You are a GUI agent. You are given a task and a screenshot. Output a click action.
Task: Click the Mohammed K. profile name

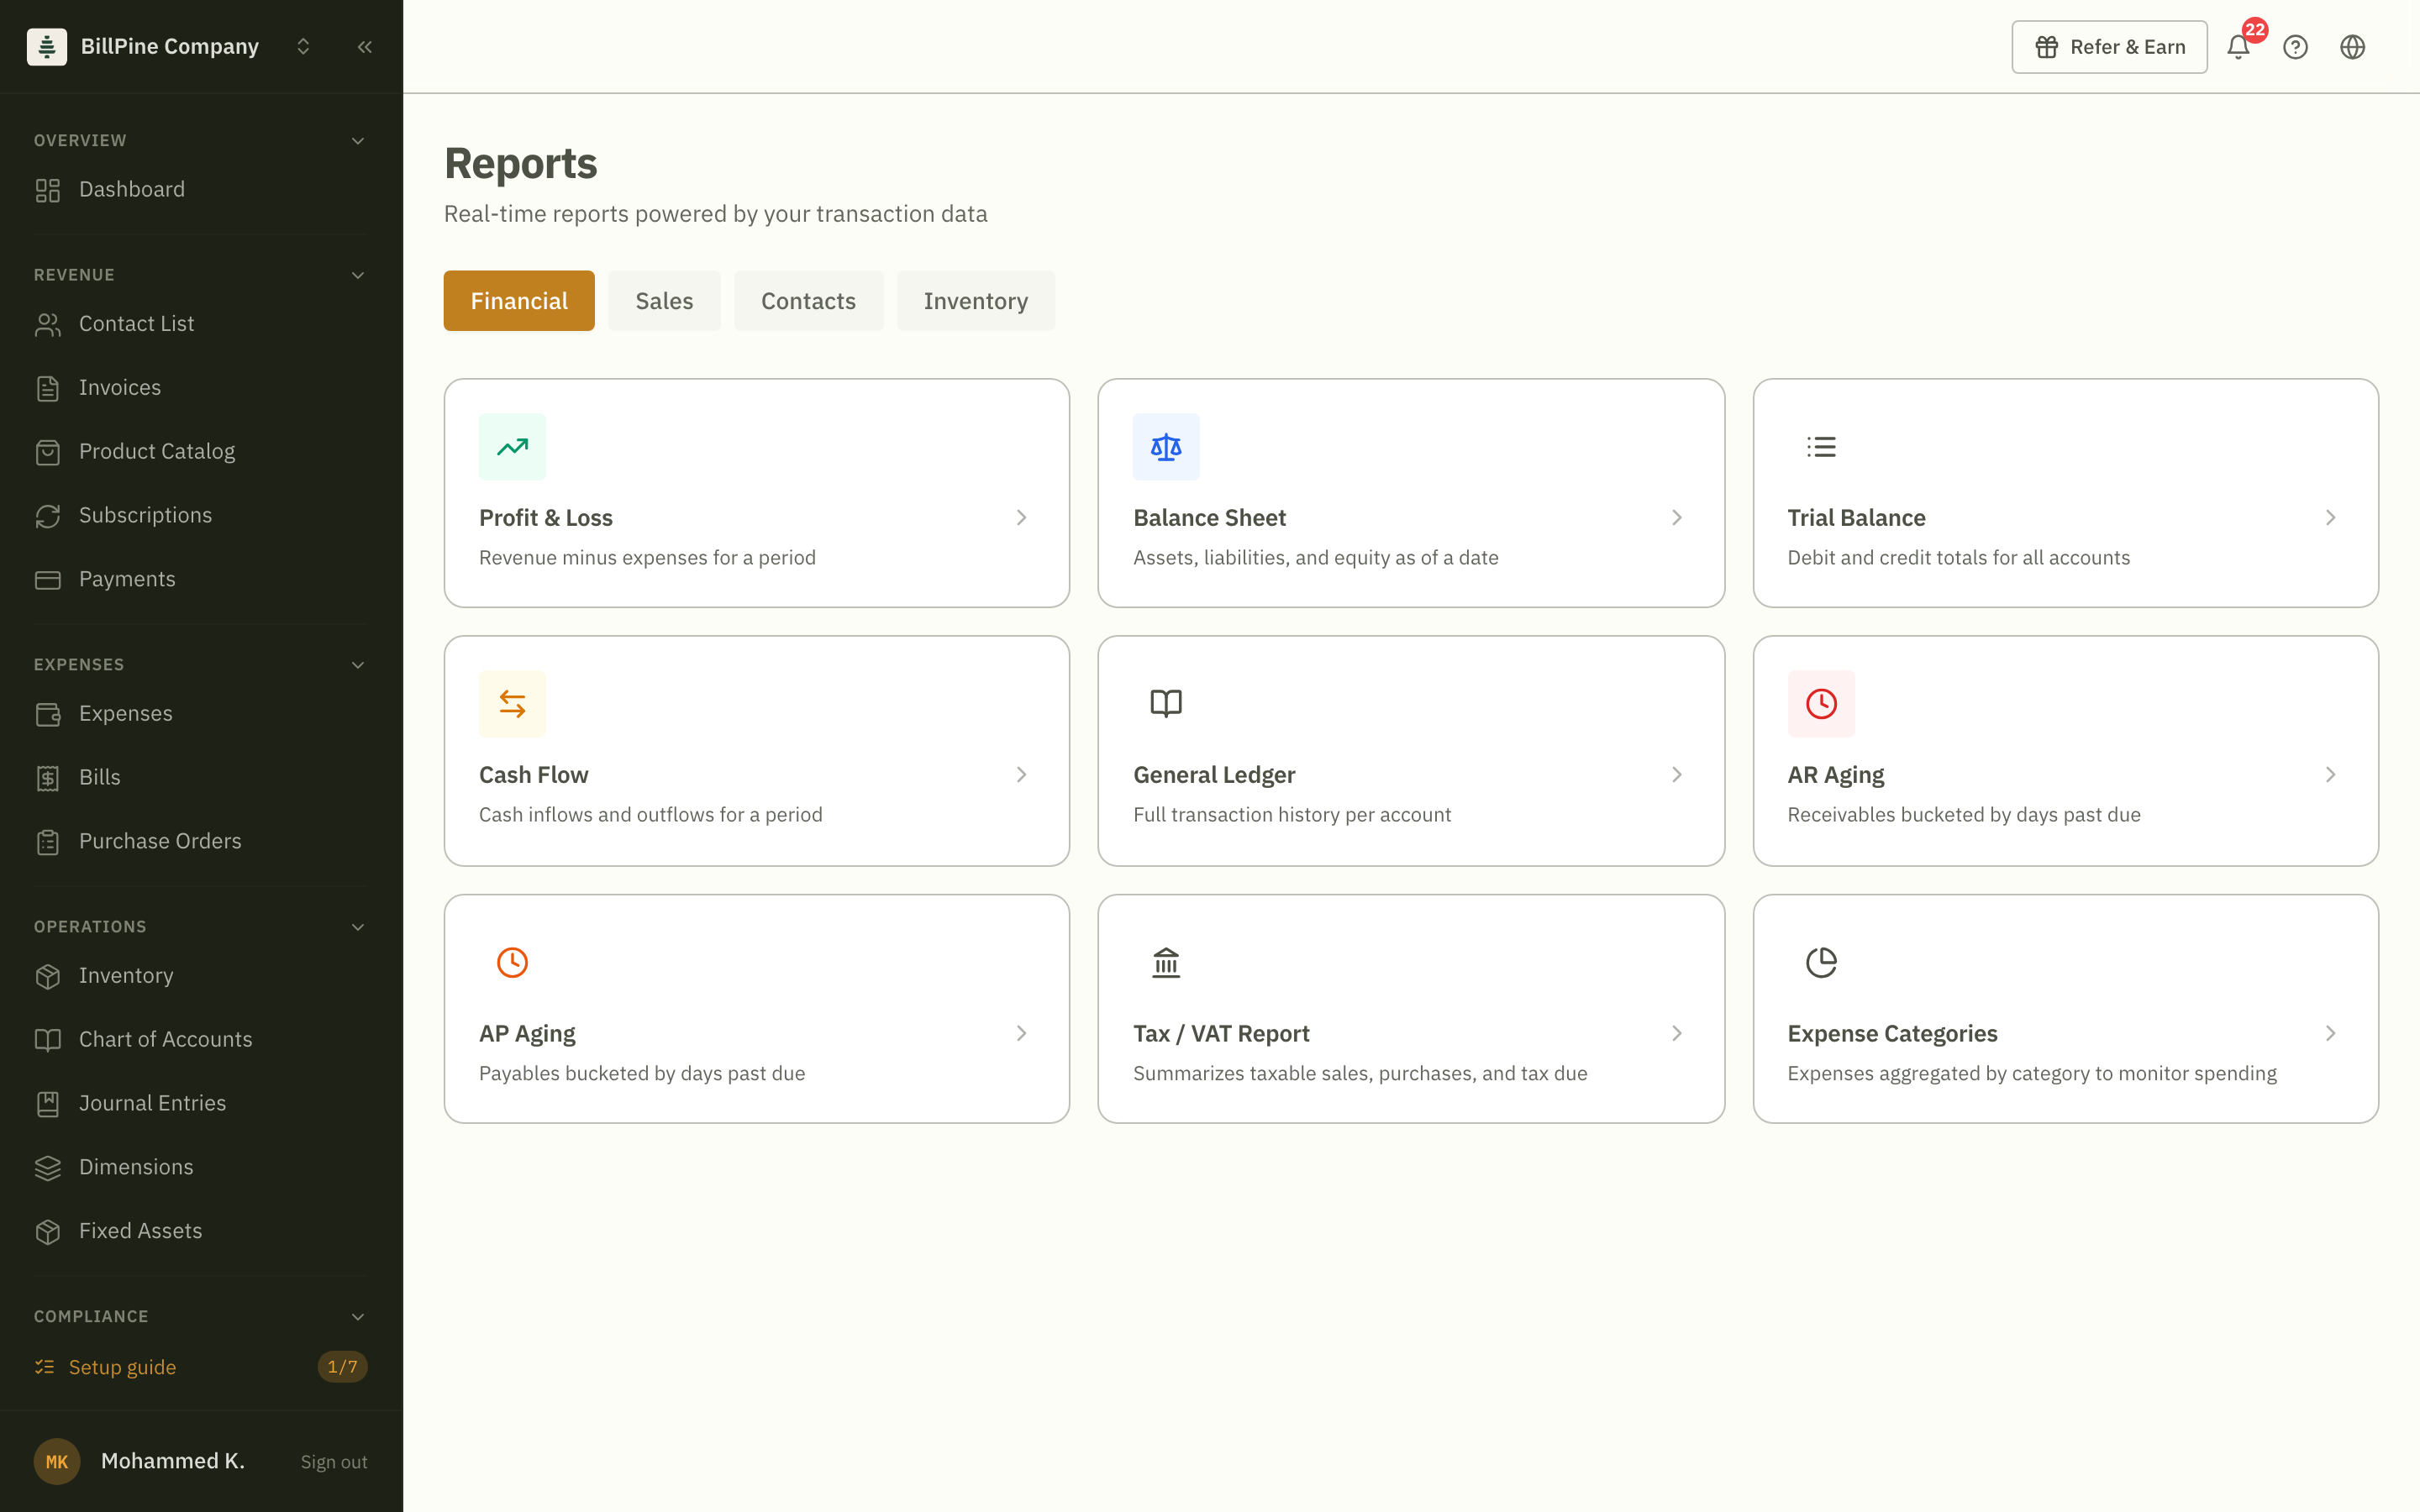(x=173, y=1461)
